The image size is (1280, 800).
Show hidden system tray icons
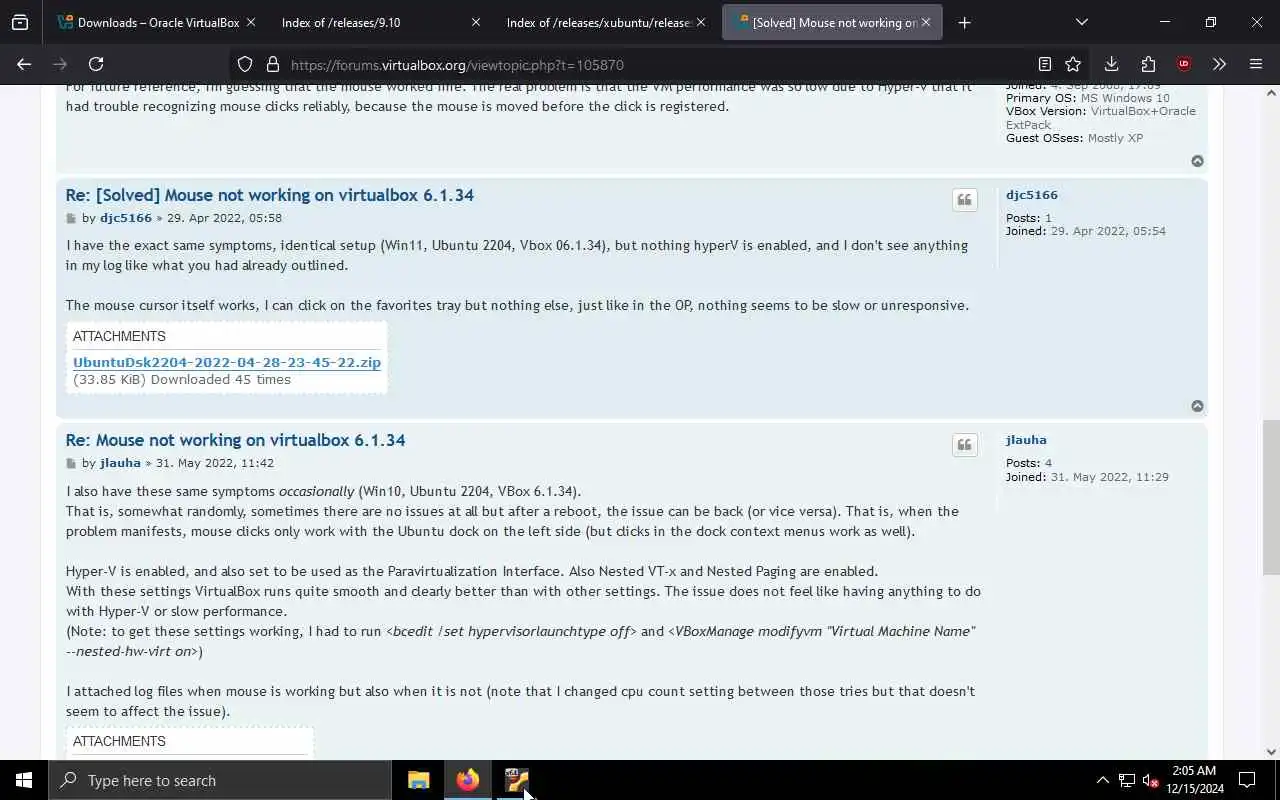(x=1102, y=780)
